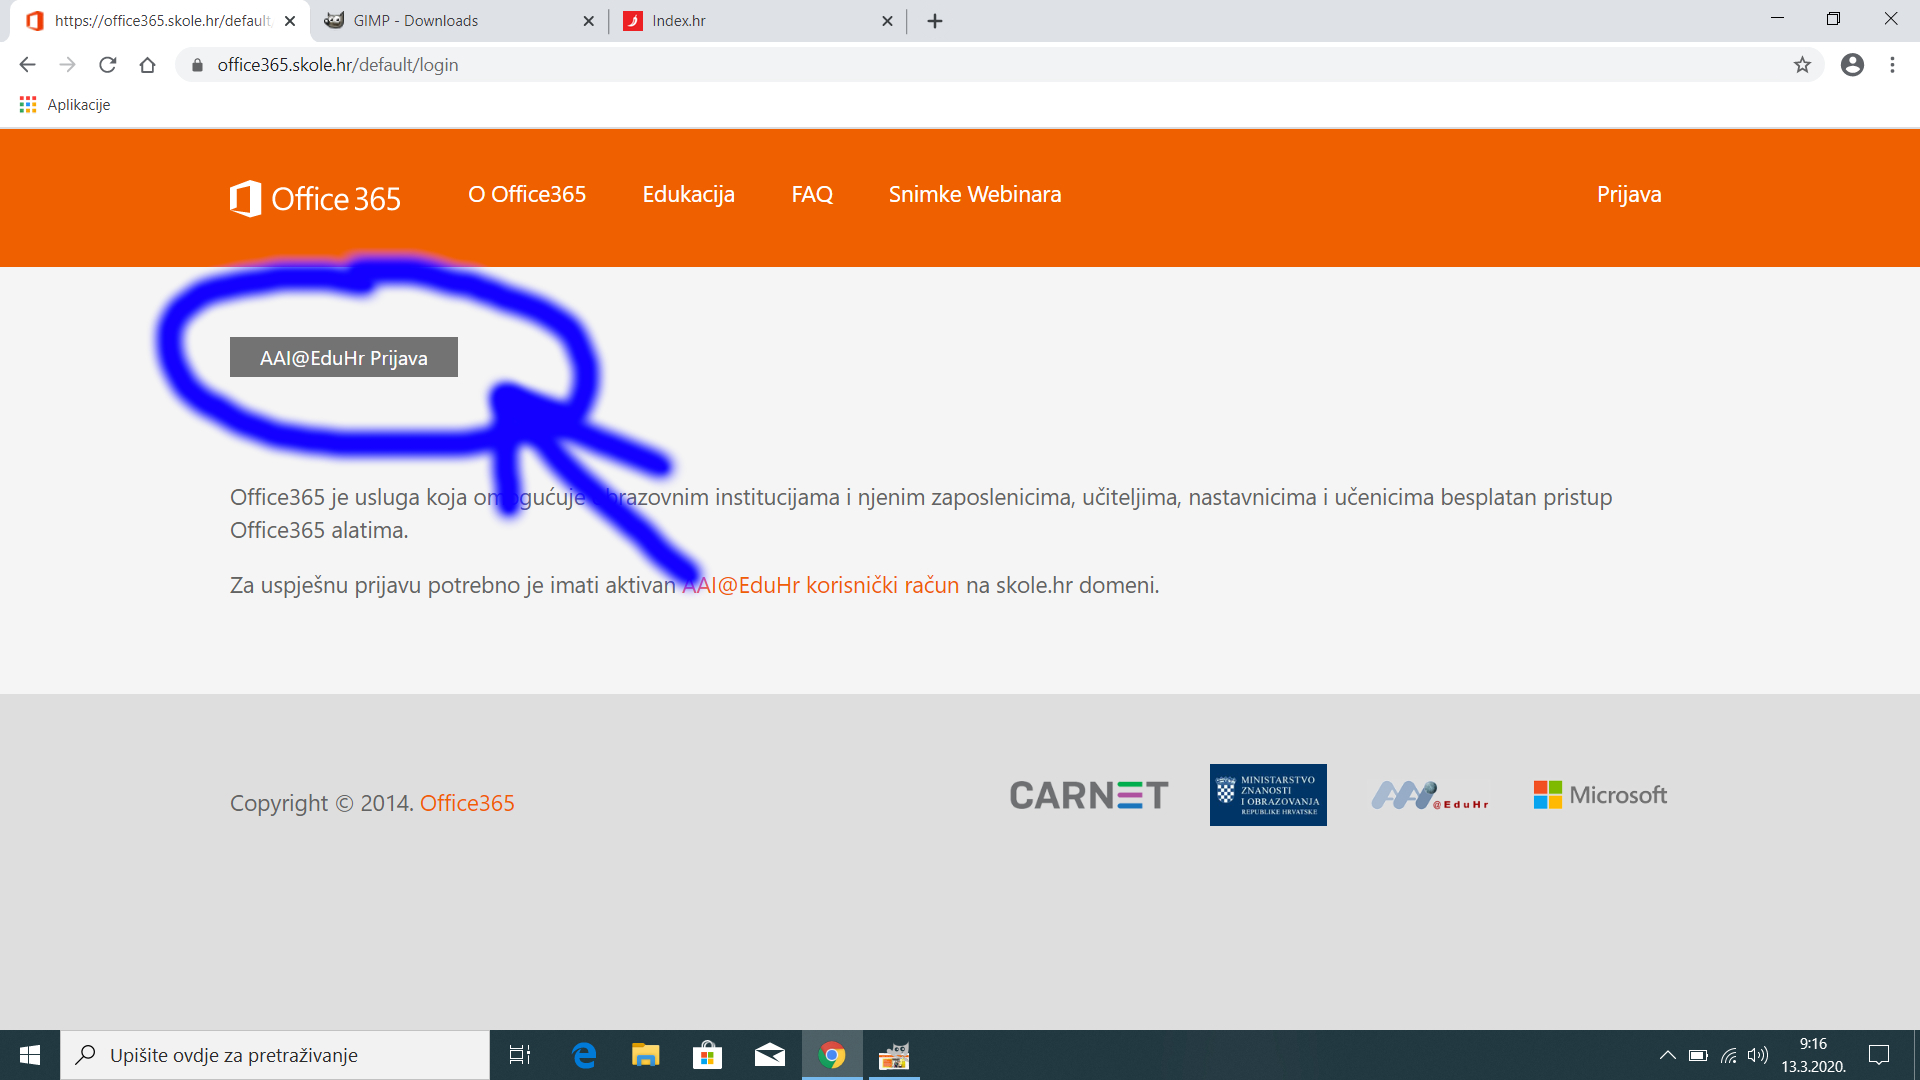Reload the current page

click(x=108, y=65)
